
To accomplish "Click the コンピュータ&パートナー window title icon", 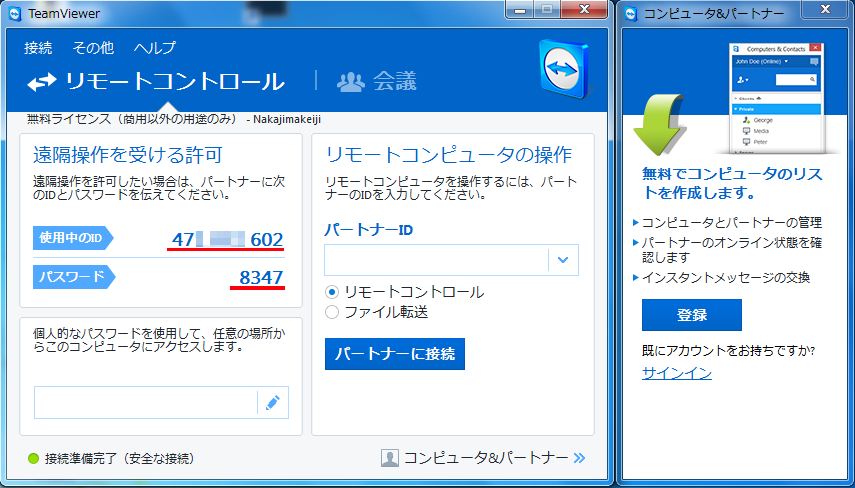I will [x=631, y=14].
